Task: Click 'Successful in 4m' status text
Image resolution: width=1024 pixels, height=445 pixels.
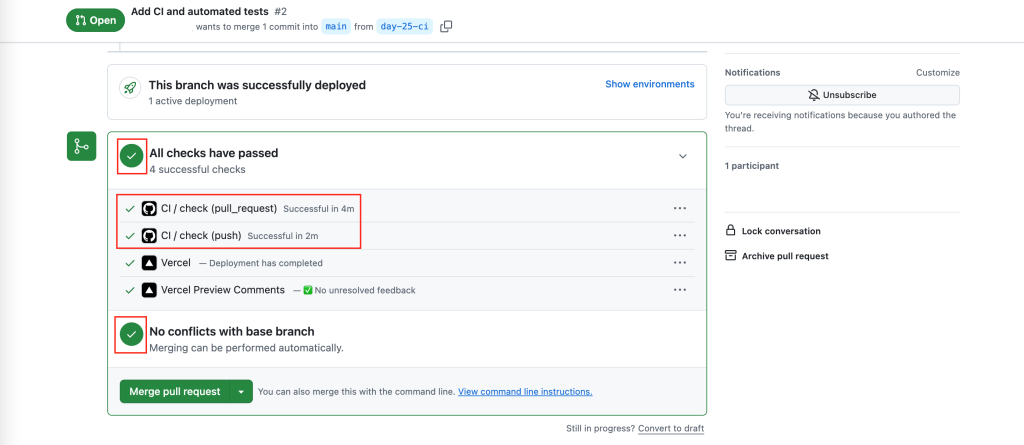Action: tap(318, 209)
